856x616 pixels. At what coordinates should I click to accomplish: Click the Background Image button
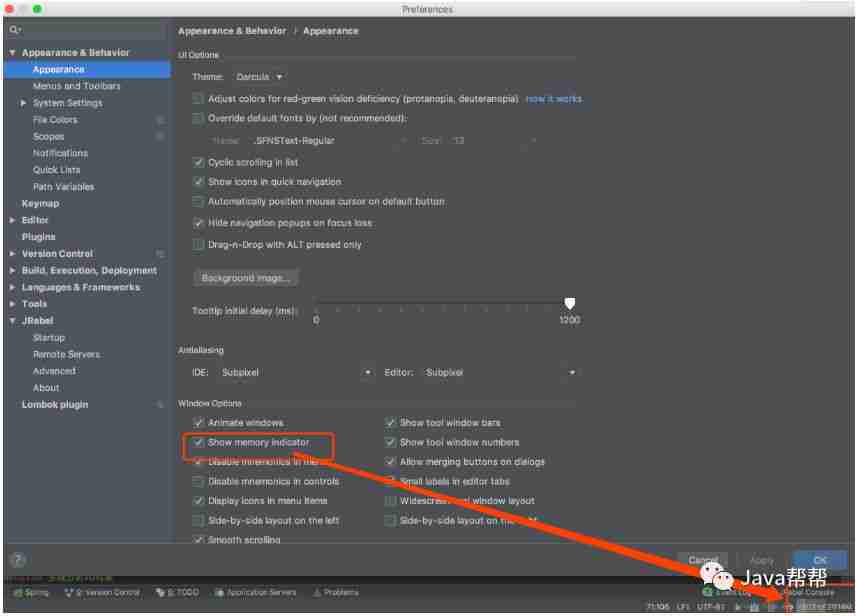[x=248, y=276]
